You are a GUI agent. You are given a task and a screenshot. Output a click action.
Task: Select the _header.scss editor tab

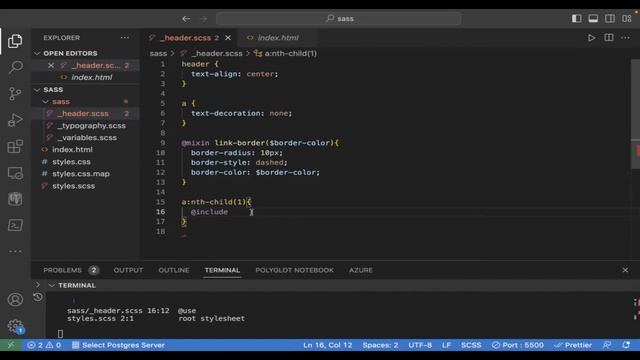tap(189, 38)
